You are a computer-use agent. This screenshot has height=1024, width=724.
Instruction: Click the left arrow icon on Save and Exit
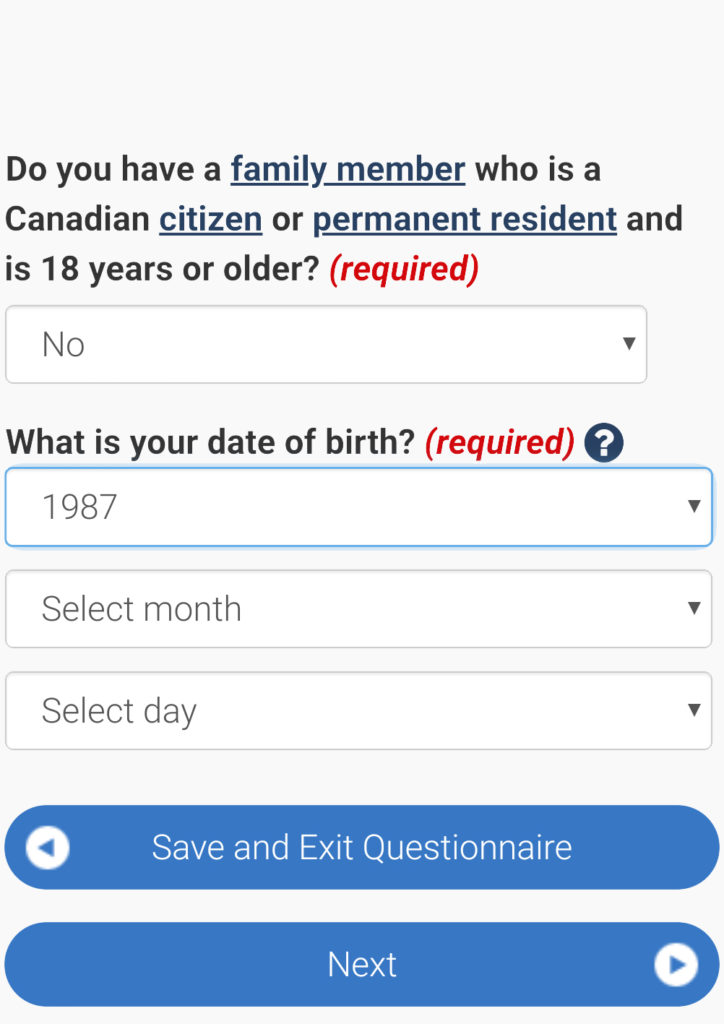pos(48,848)
